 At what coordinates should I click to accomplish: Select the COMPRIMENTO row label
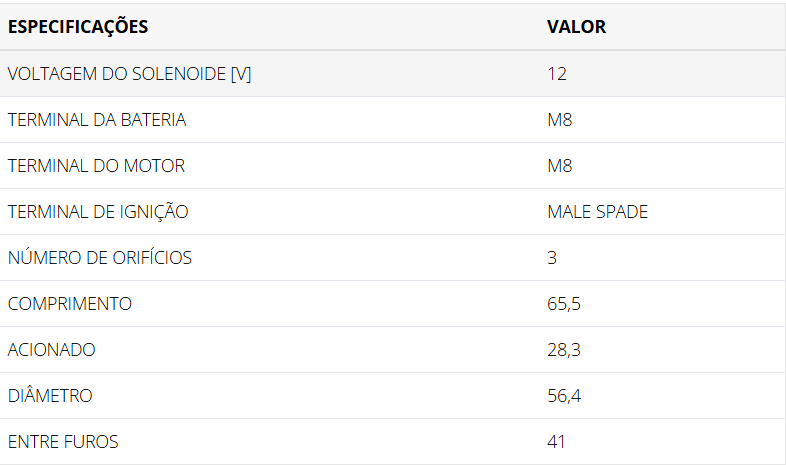[70, 304]
